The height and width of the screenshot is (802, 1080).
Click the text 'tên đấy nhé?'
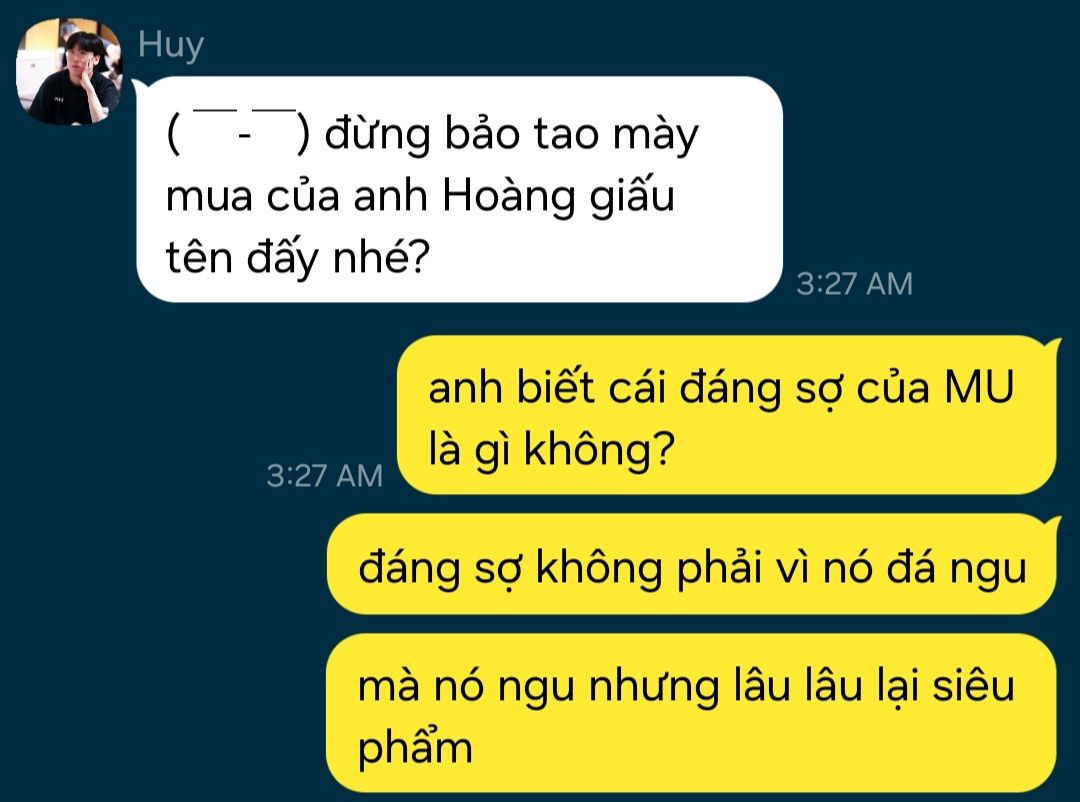click(298, 258)
